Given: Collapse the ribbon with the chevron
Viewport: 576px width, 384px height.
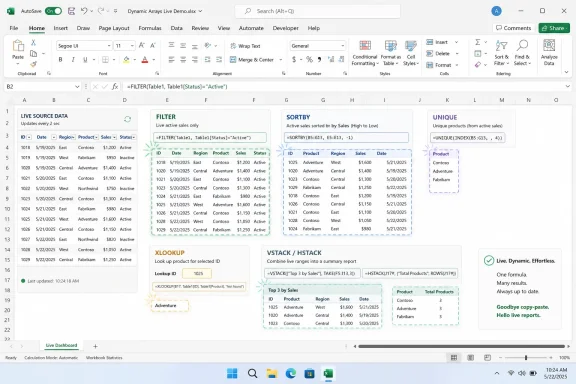Looking at the screenshot, I should click(566, 72).
